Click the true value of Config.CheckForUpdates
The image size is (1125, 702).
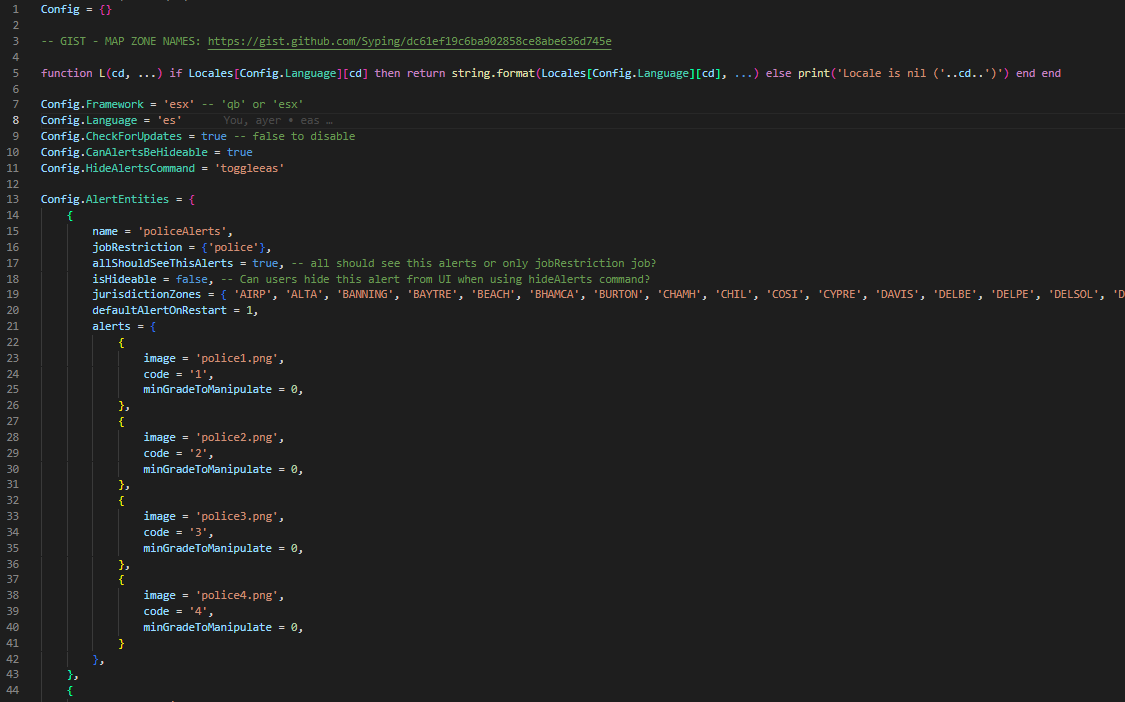pyautogui.click(x=213, y=136)
